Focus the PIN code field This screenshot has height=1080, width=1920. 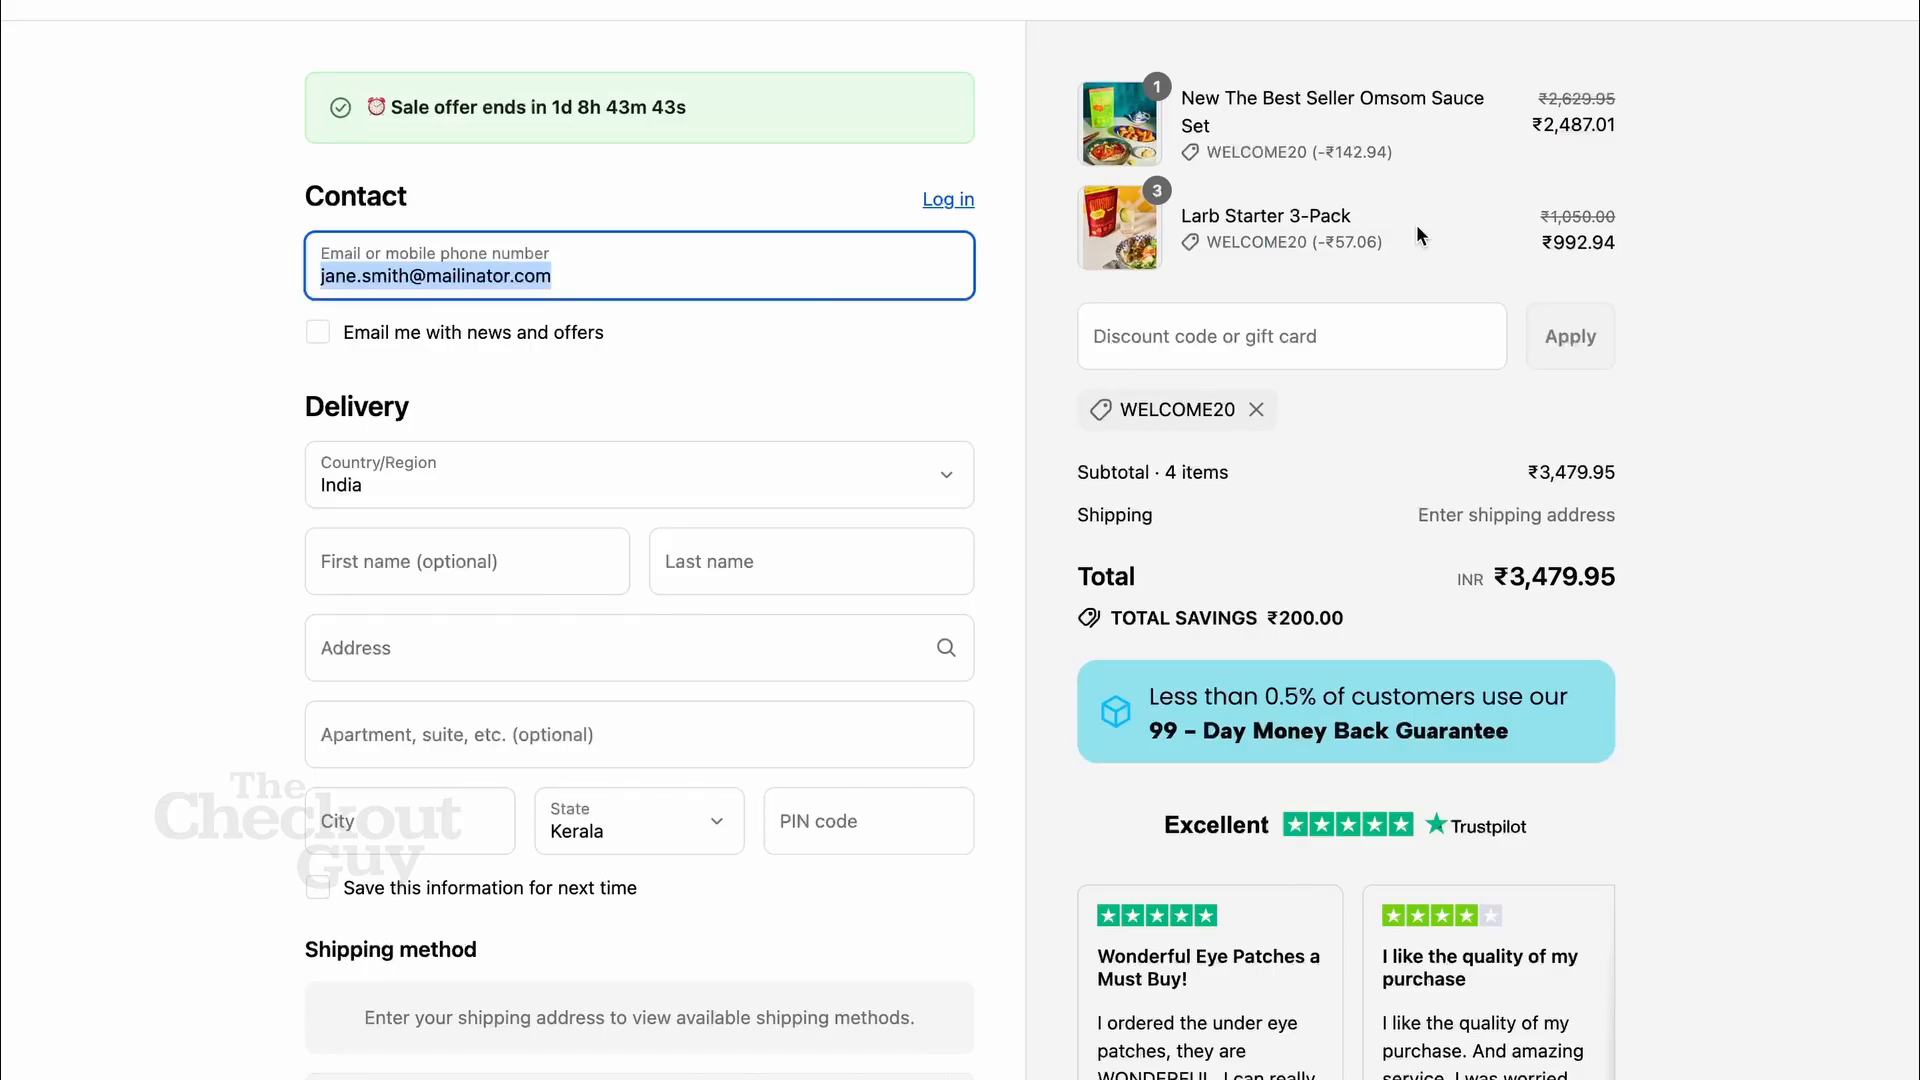869,821
